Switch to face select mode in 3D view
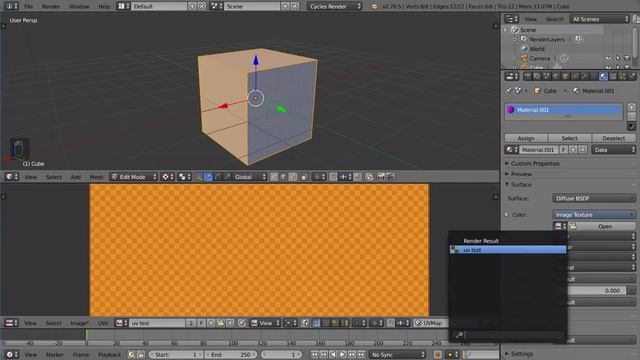Viewport: 640px width, 360px height. (x=293, y=177)
